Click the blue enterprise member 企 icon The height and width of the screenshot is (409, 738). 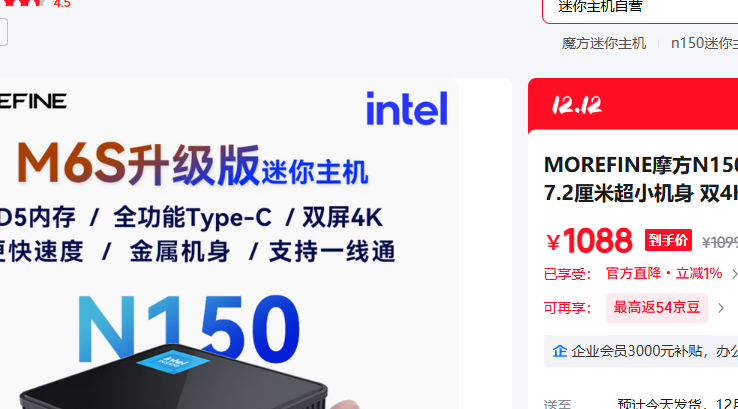560,351
